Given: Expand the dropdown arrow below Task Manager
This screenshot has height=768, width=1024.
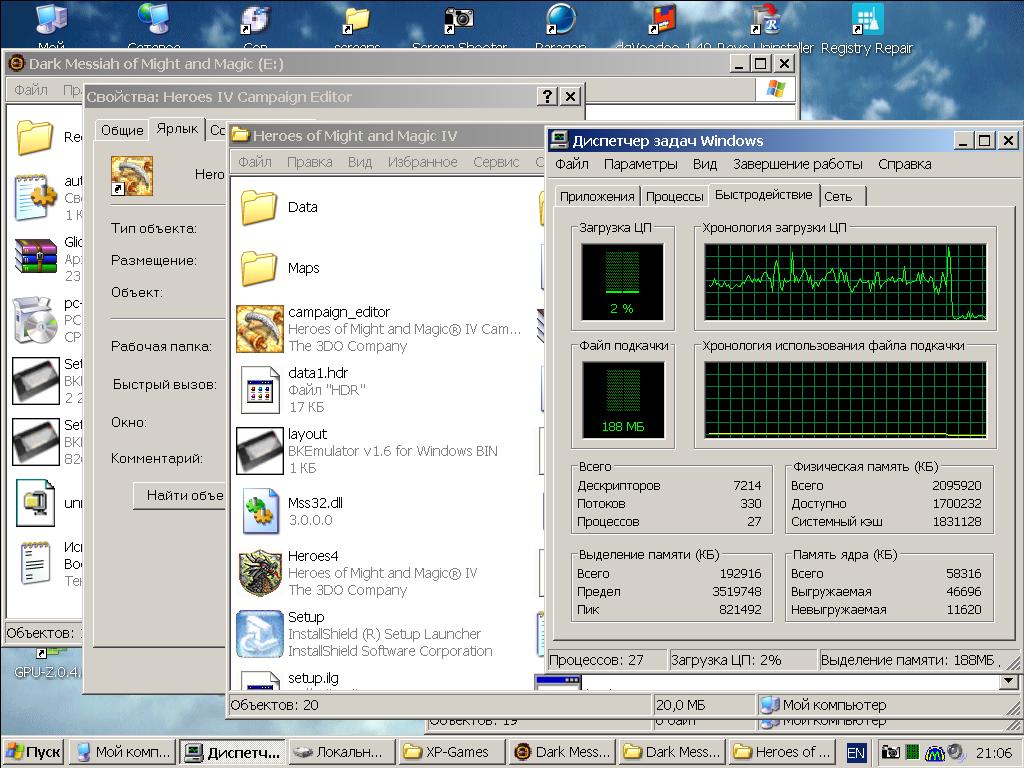Looking at the screenshot, I should click(1008, 682).
